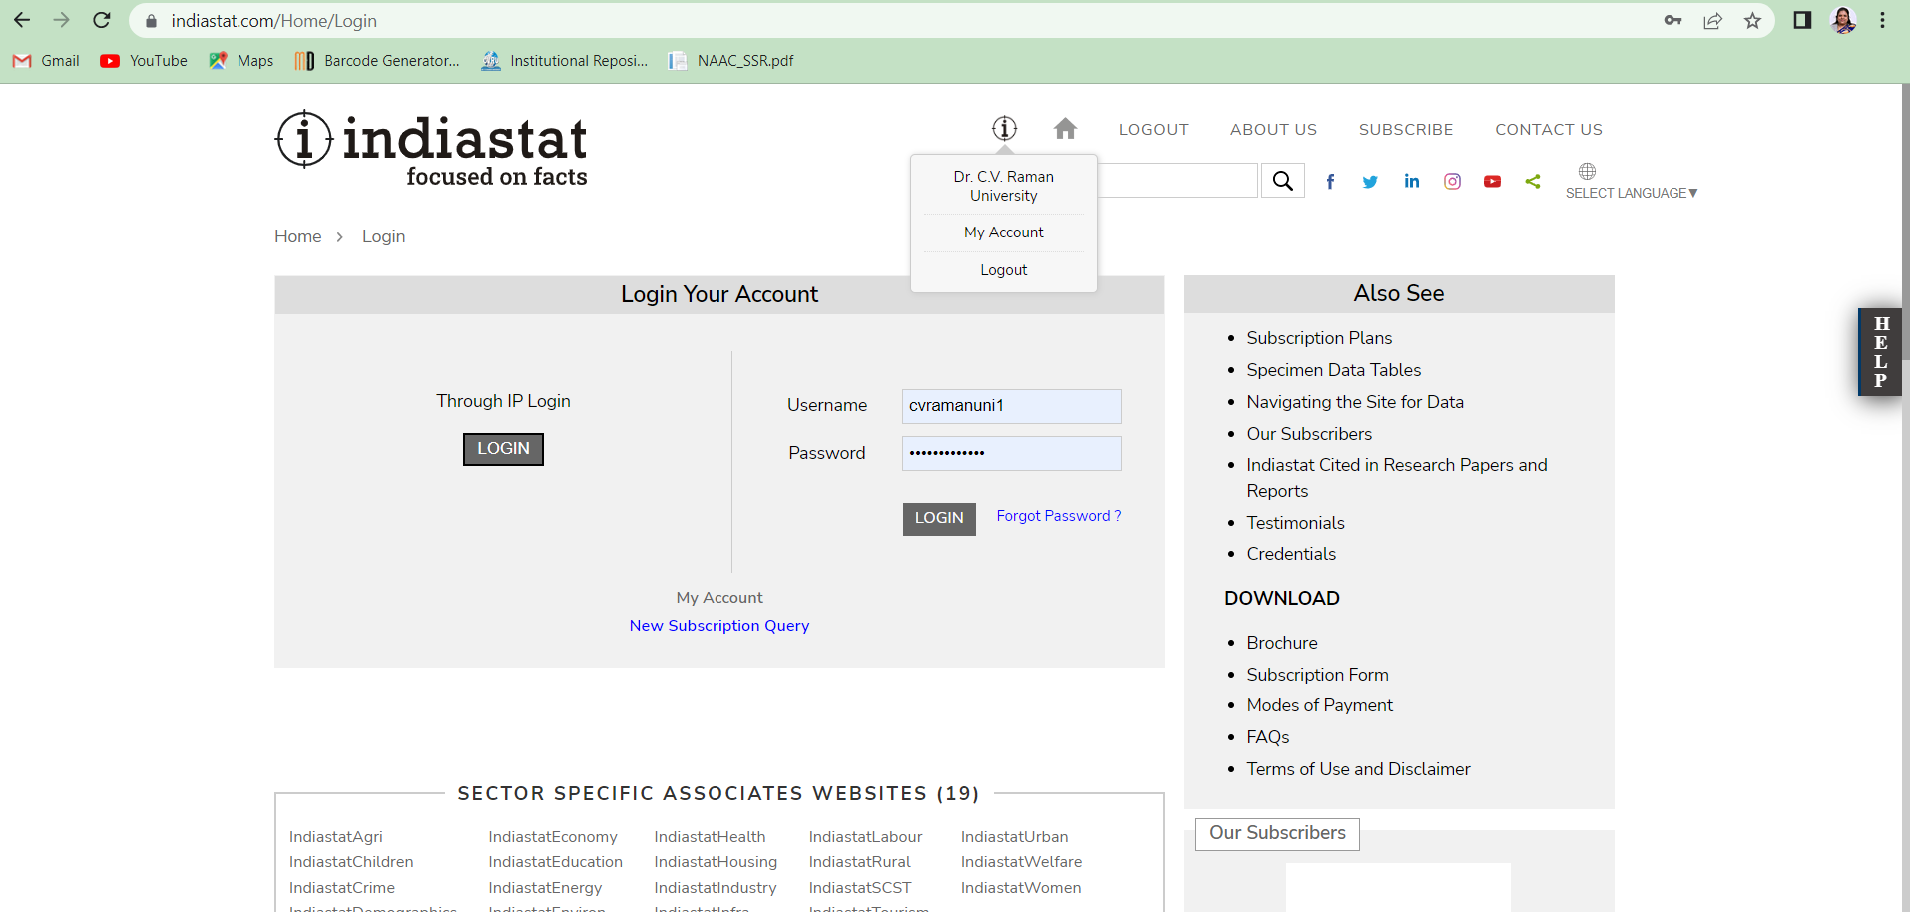Open the NAAC_SSR.pdf bookmark
Image resolution: width=1910 pixels, height=912 pixels.
pos(731,61)
